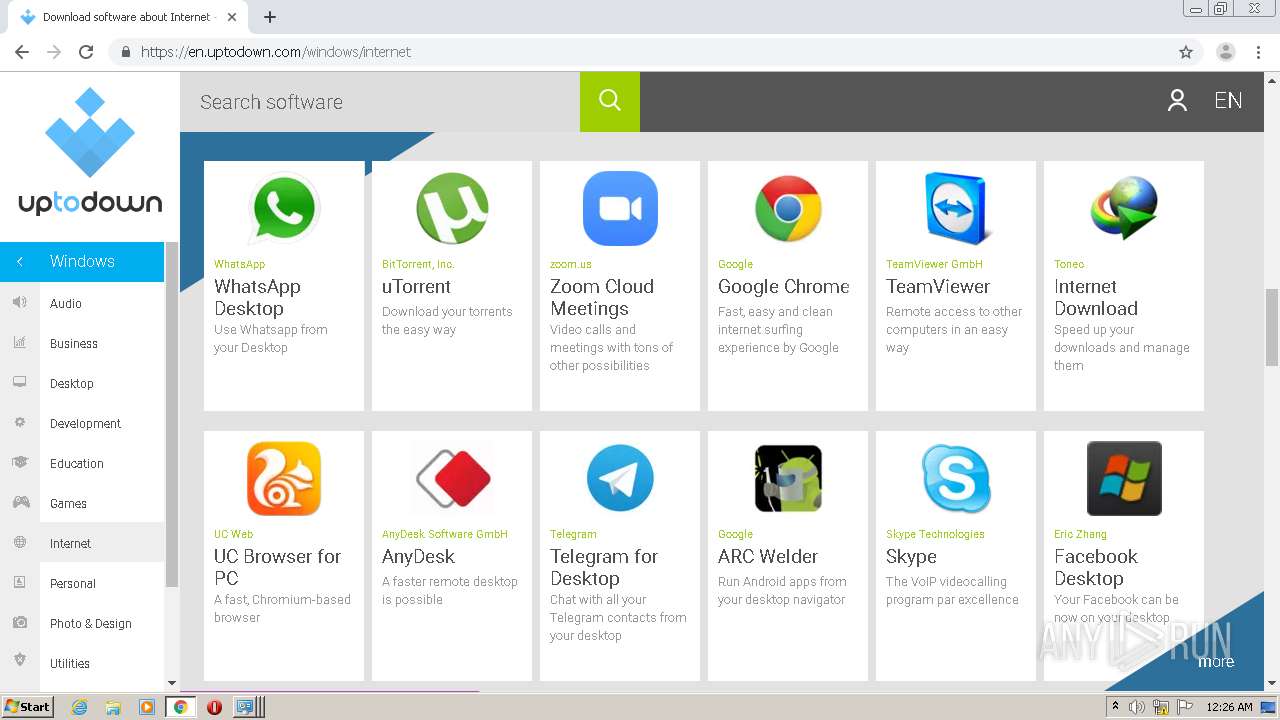The width and height of the screenshot is (1280, 720).
Task: Open the Internet Download Manager icon
Action: click(x=1124, y=208)
